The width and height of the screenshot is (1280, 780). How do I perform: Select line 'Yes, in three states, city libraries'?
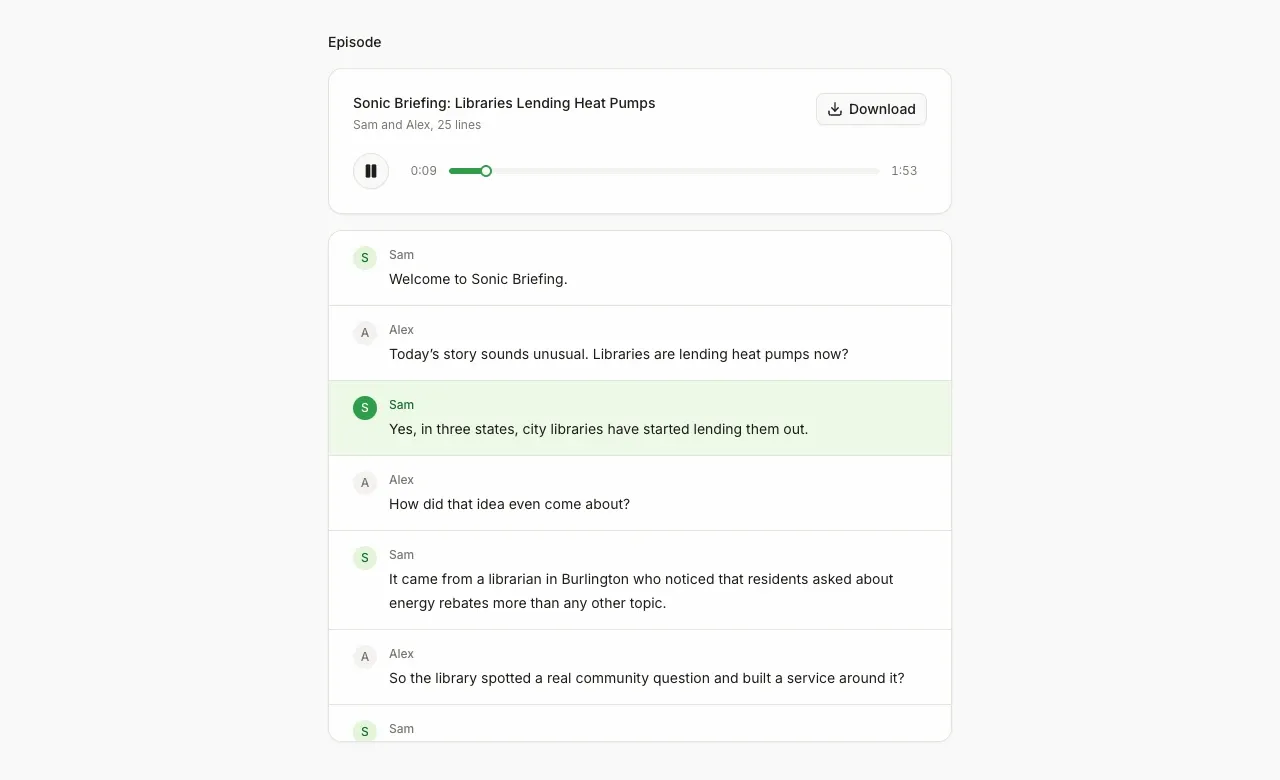pyautogui.click(x=640, y=418)
